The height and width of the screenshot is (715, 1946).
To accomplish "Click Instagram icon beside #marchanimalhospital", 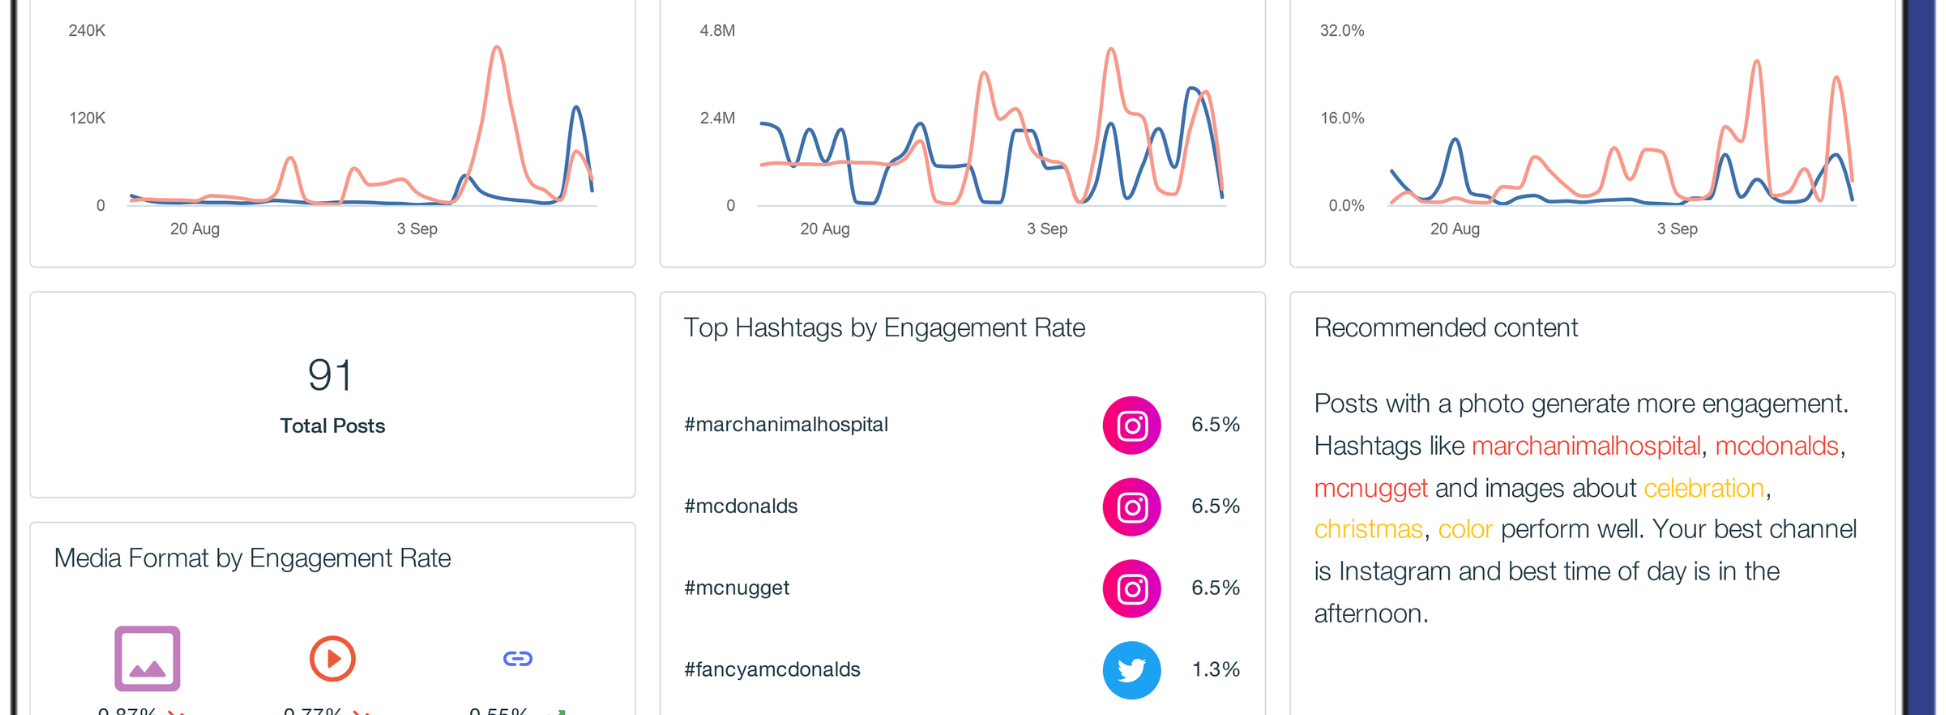I will (x=1131, y=426).
